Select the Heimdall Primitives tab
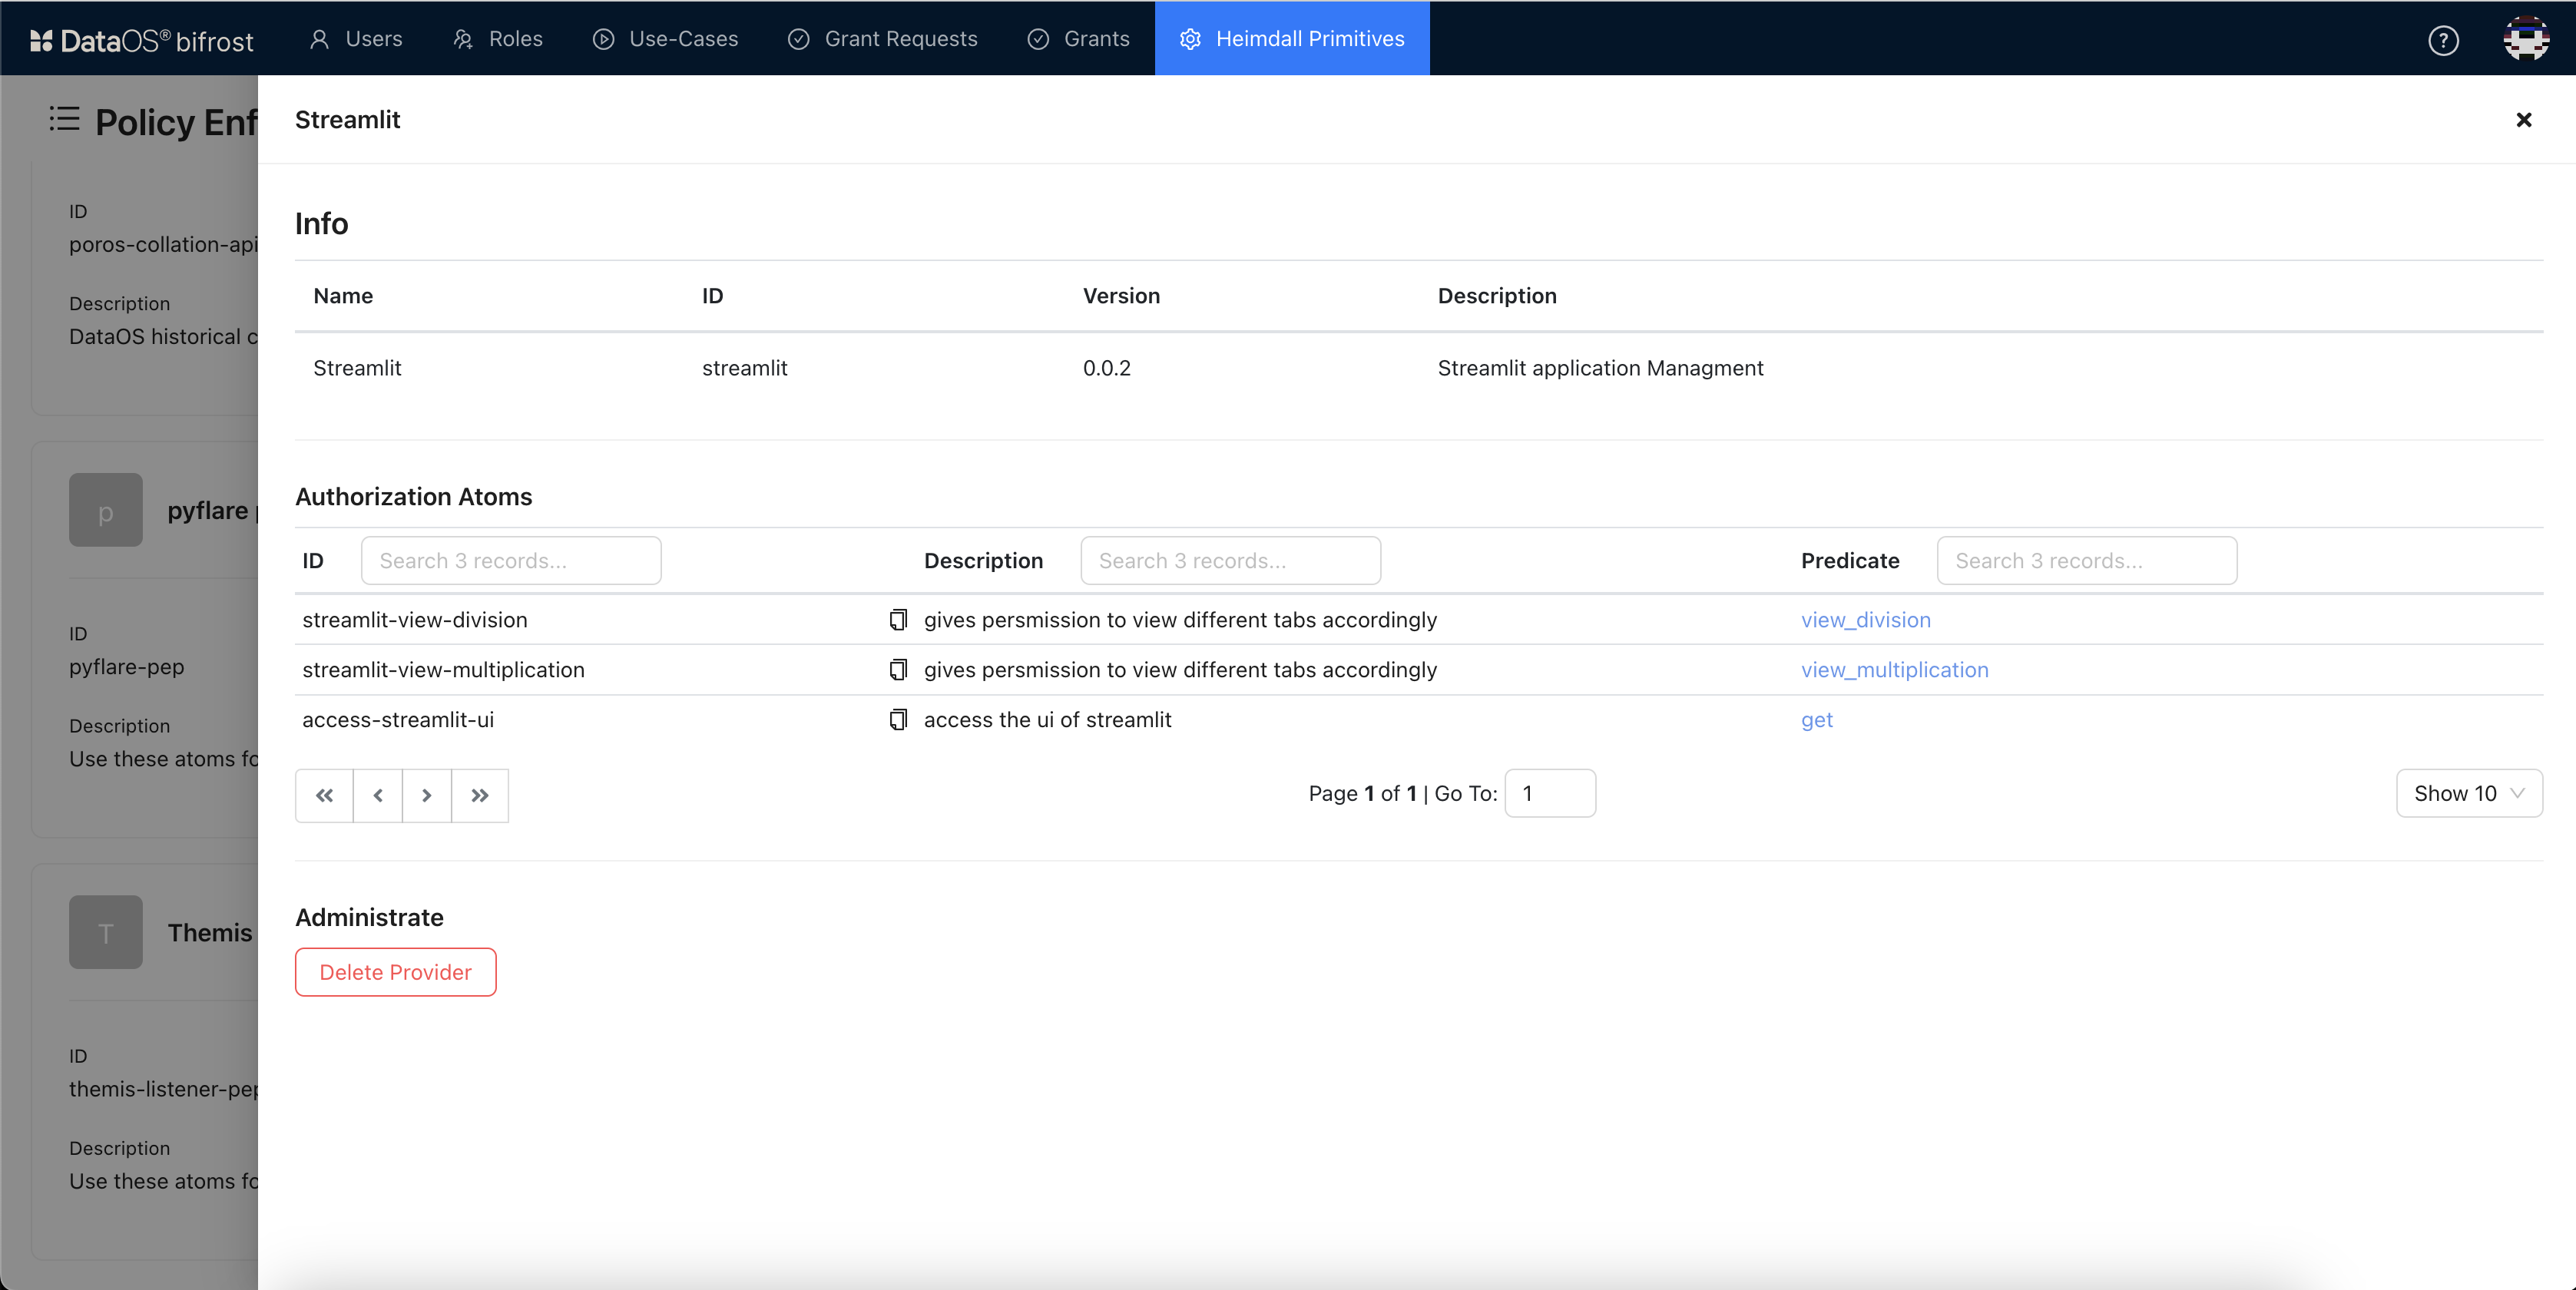This screenshot has width=2576, height=1290. pos(1292,38)
